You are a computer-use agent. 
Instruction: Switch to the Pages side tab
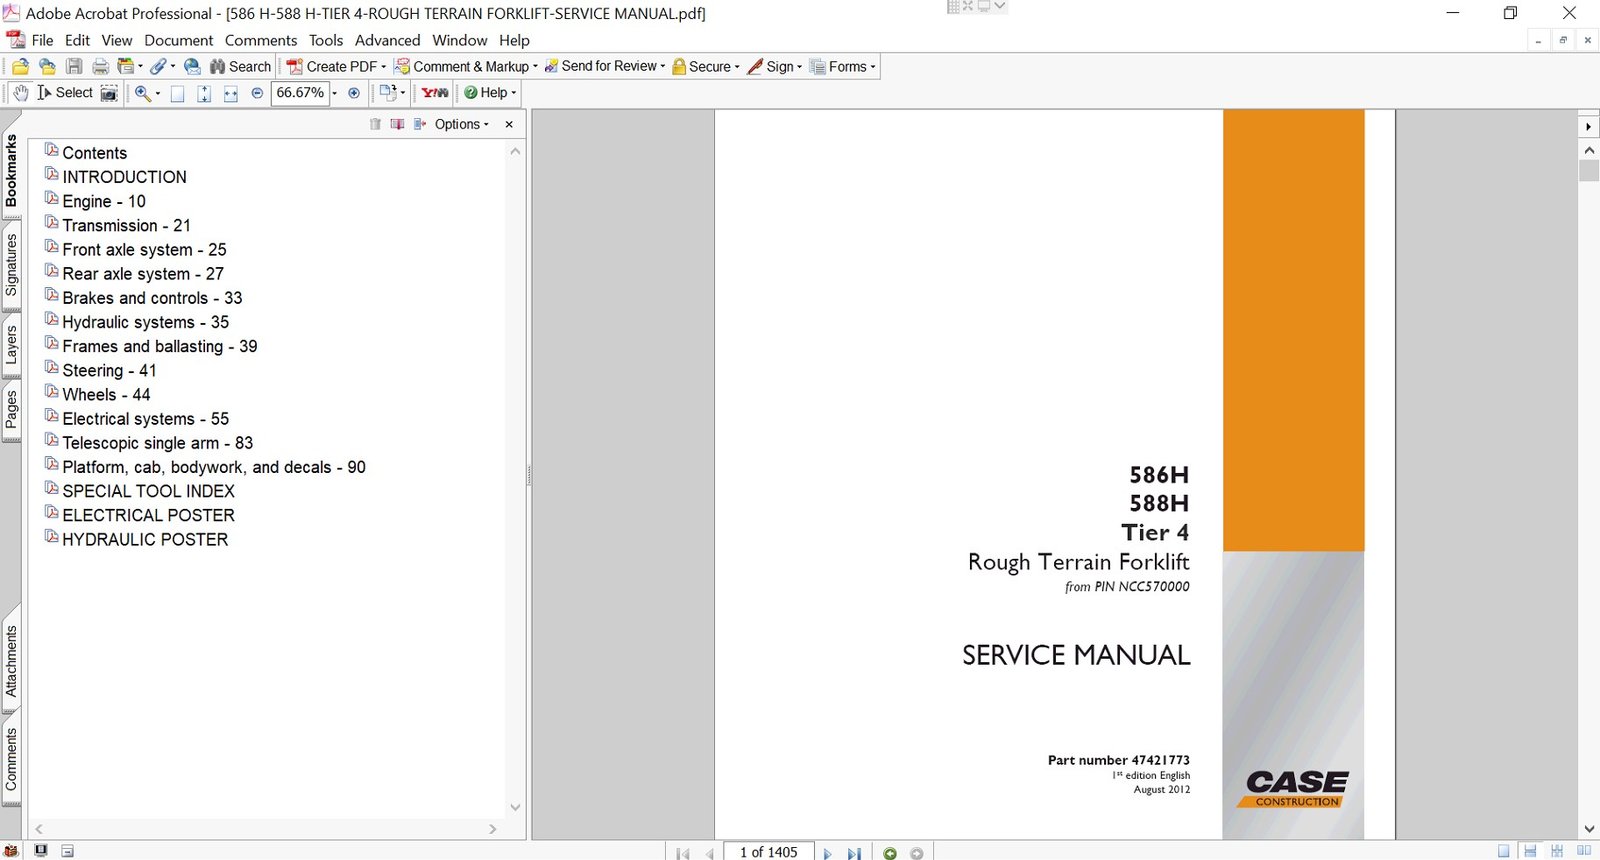pyautogui.click(x=11, y=409)
